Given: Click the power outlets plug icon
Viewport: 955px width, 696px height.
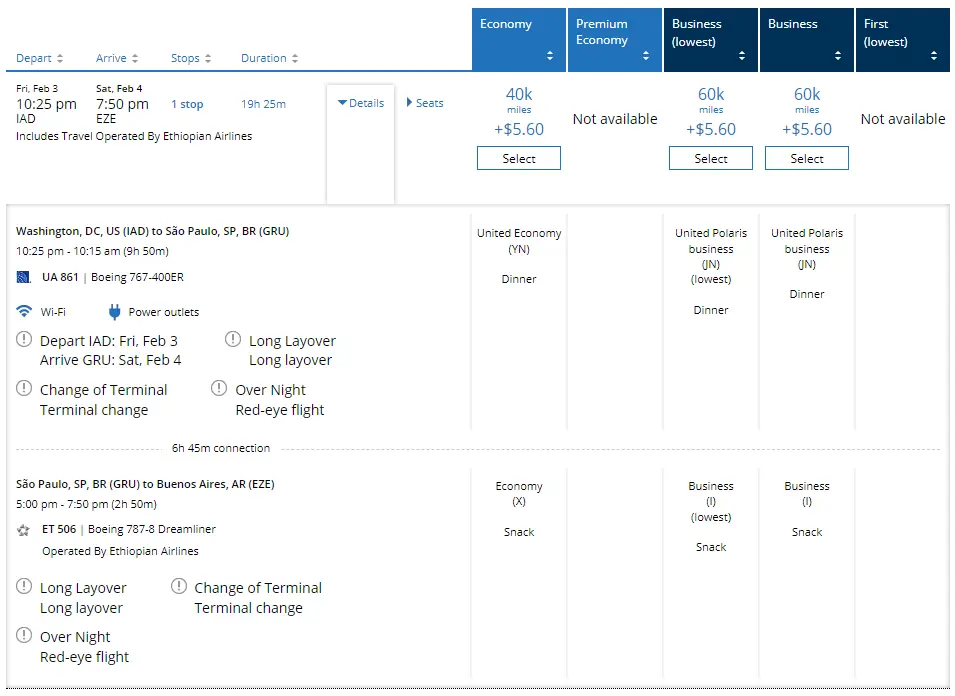Looking at the screenshot, I should pyautogui.click(x=114, y=311).
